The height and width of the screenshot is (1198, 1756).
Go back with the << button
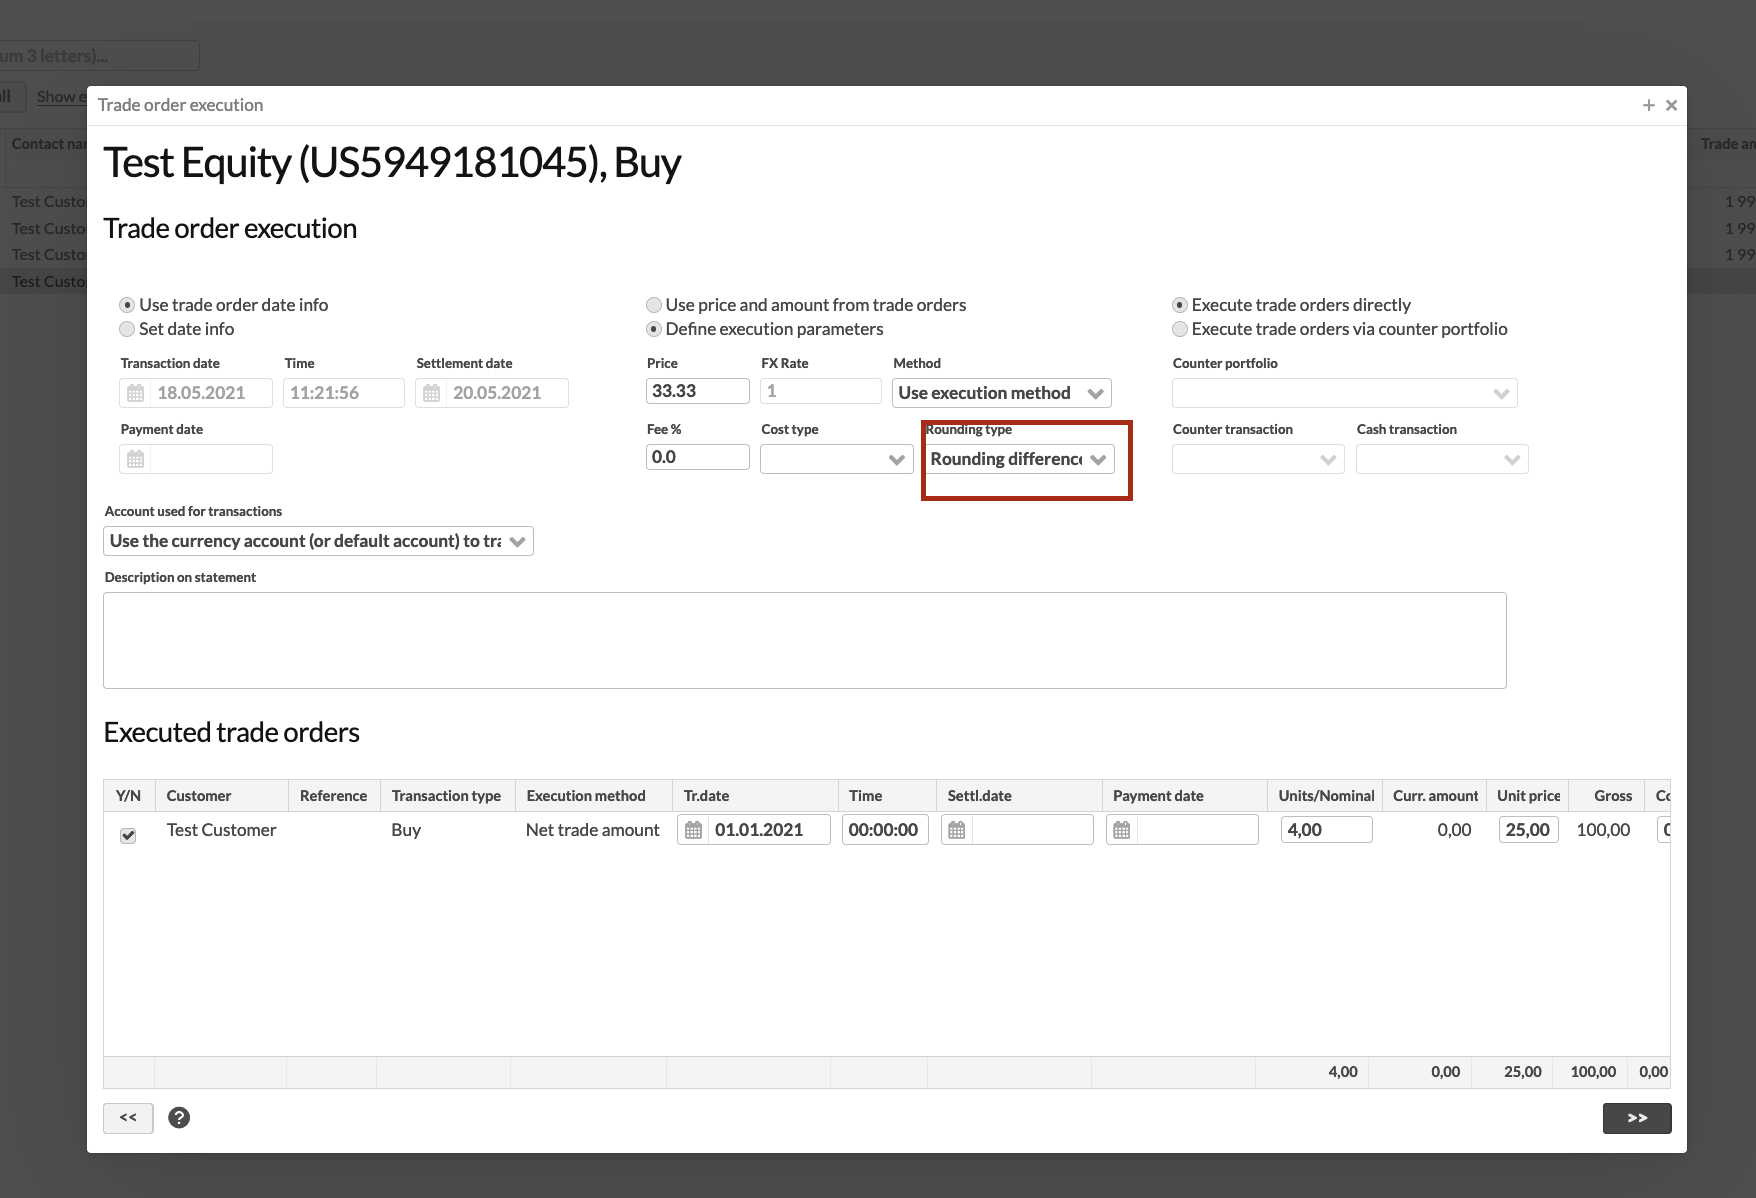pyautogui.click(x=128, y=1118)
